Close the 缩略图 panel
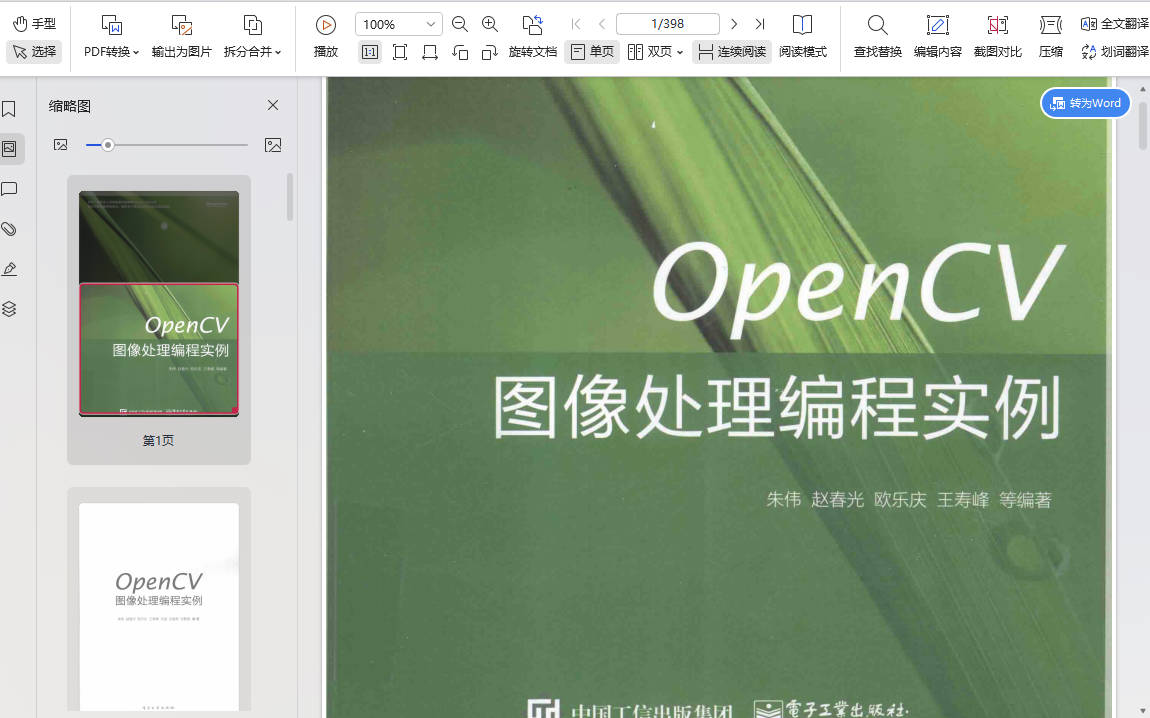 point(273,106)
